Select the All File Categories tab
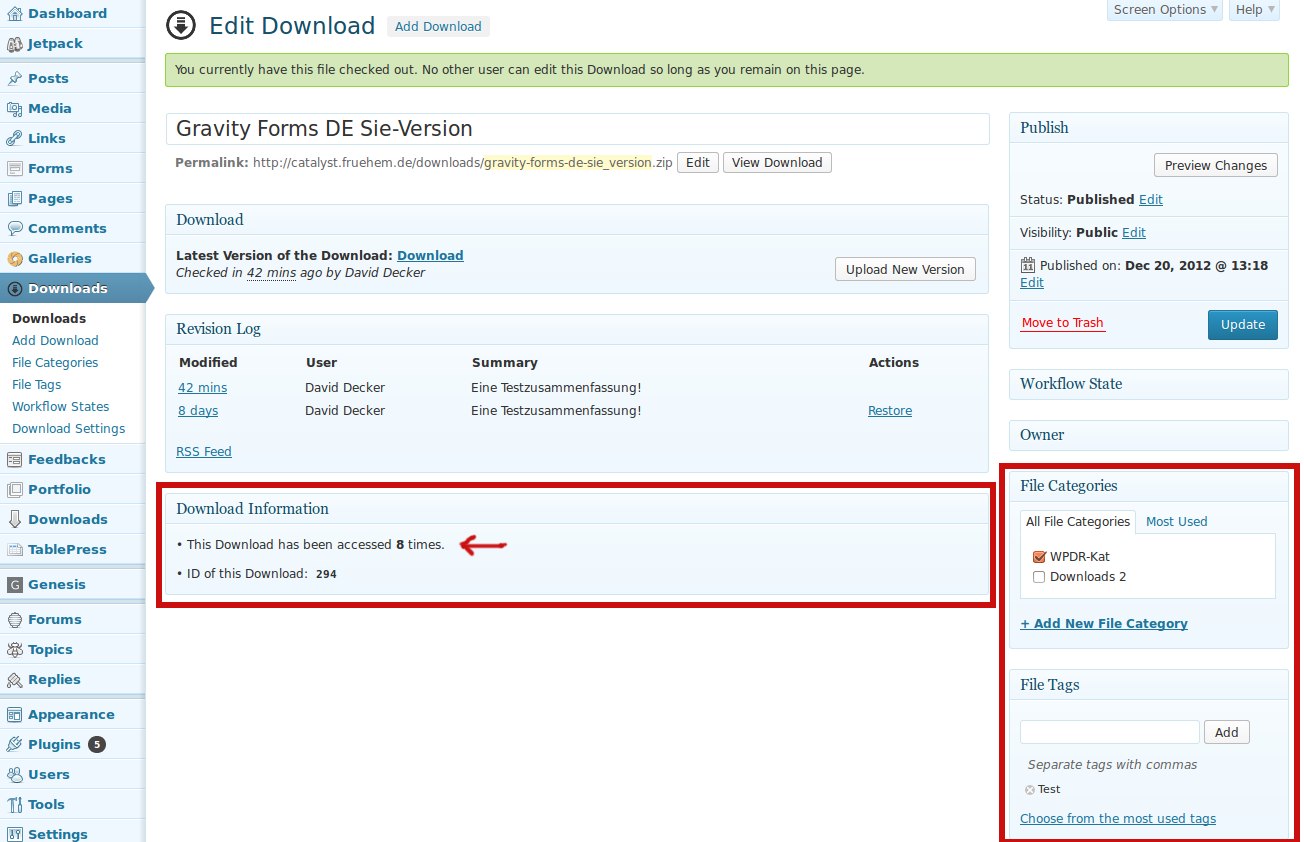 click(x=1078, y=522)
